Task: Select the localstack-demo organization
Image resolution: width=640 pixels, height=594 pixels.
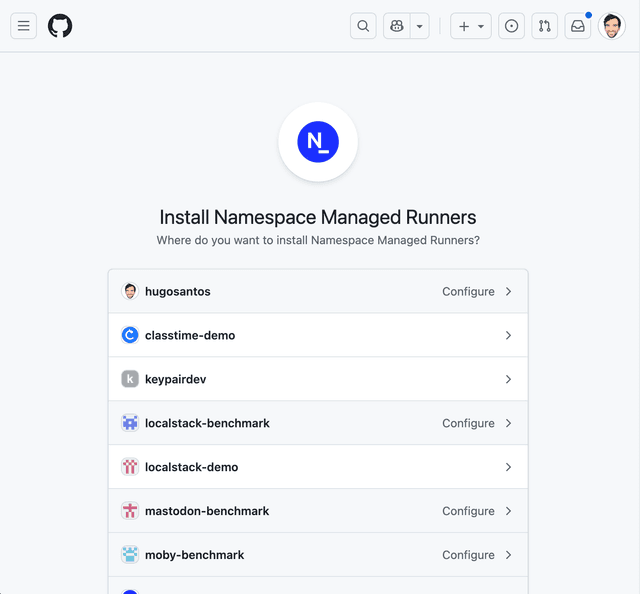Action: [191, 467]
